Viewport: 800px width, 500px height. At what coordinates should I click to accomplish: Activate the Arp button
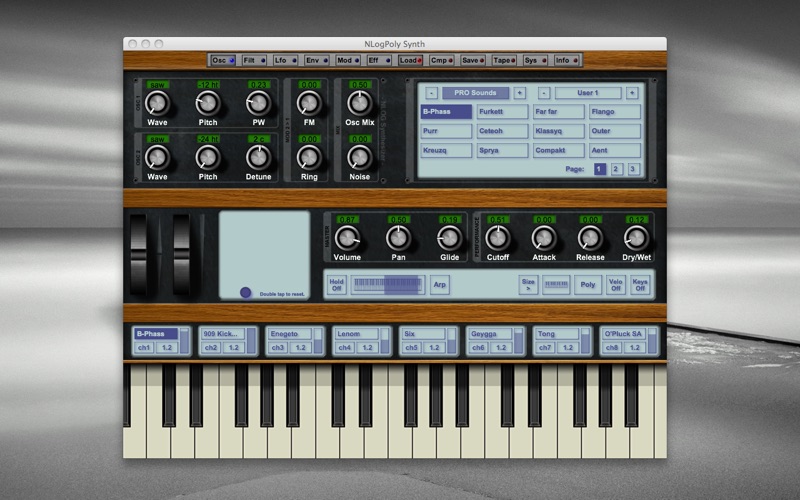[439, 285]
